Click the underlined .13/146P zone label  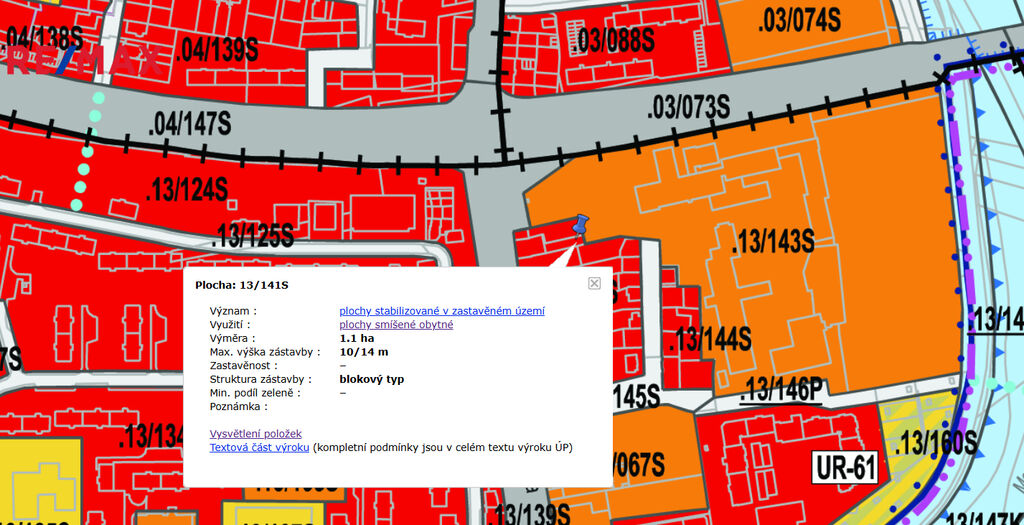point(780,391)
